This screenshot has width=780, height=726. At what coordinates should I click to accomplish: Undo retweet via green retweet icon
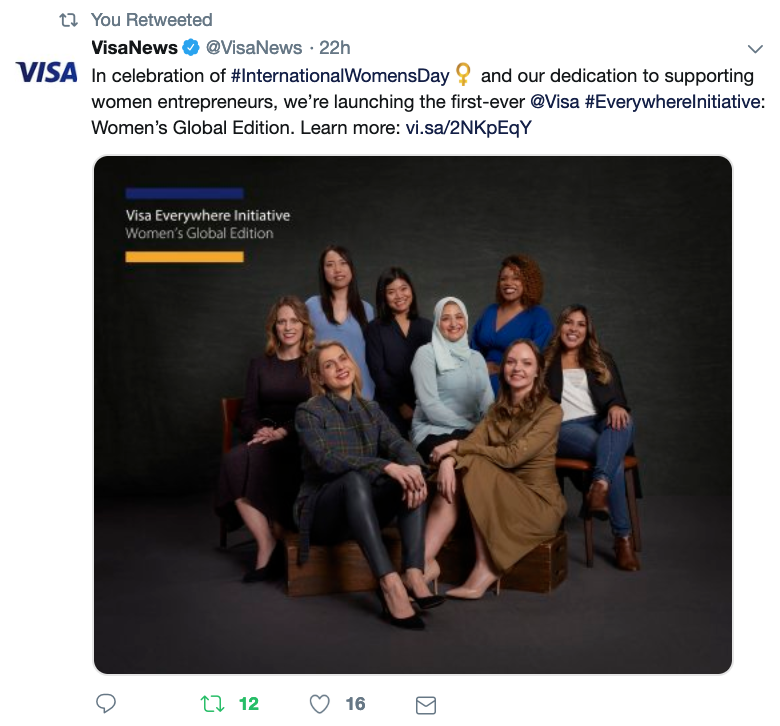tap(212, 704)
